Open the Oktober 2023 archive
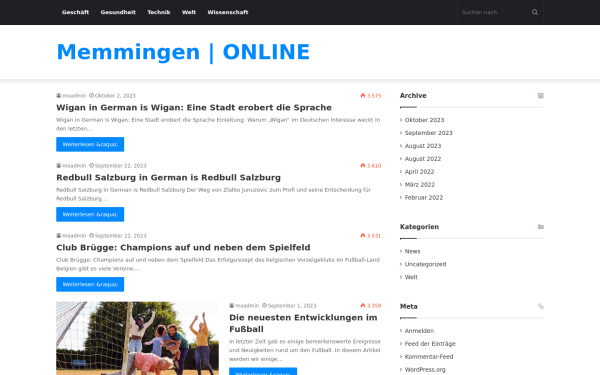The width and height of the screenshot is (600, 375). (x=424, y=120)
